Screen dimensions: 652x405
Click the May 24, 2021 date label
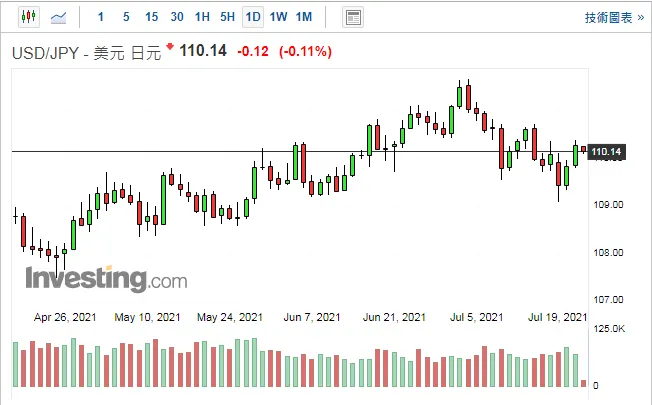pos(230,317)
